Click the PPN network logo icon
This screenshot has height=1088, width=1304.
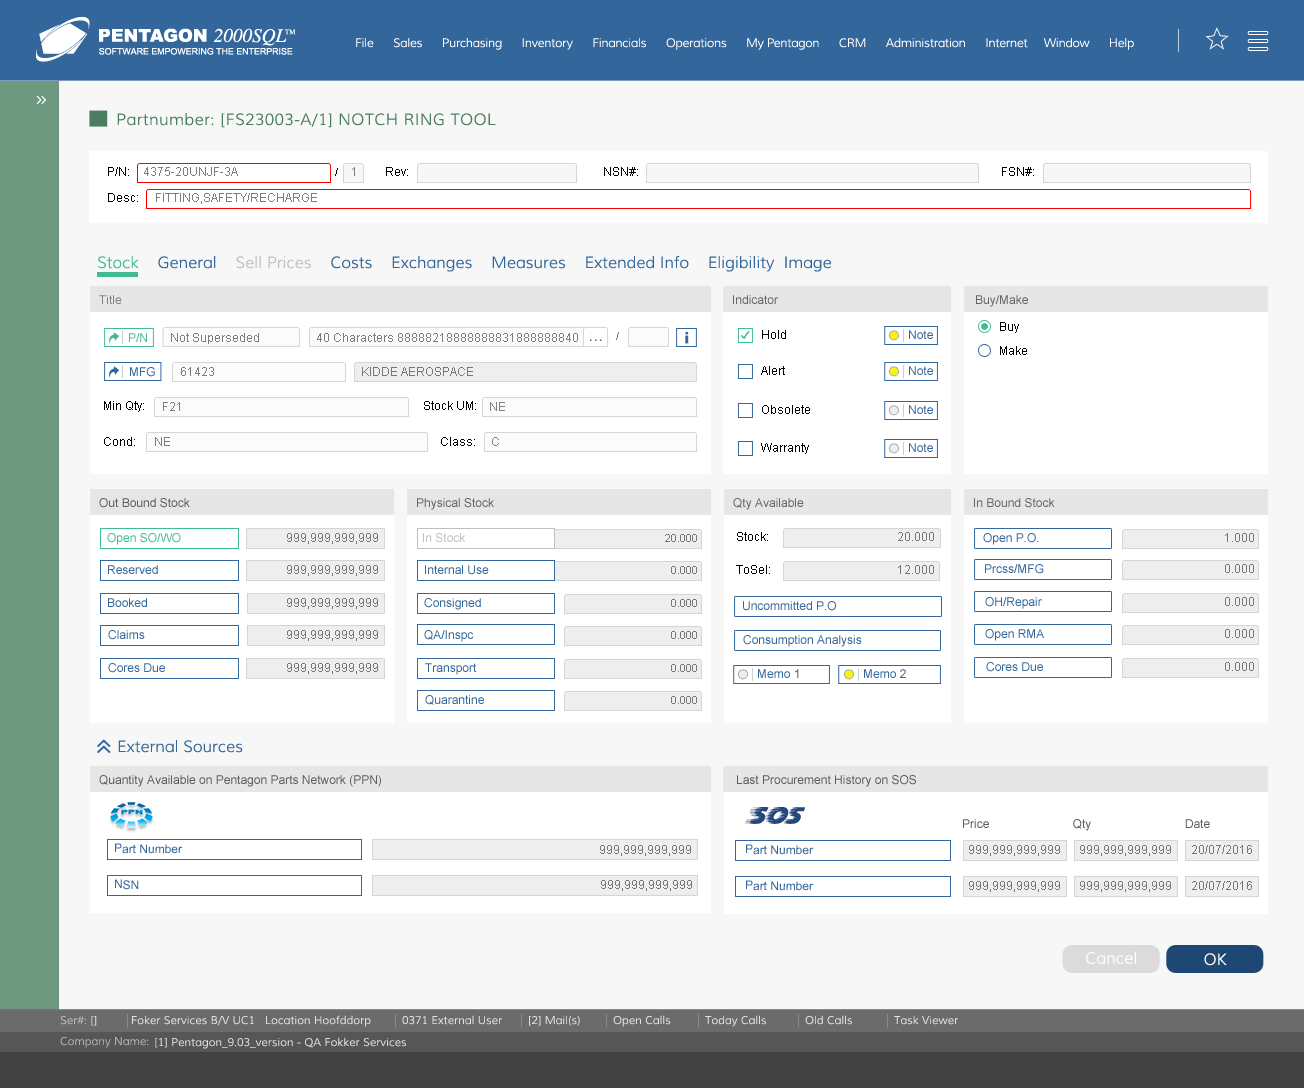click(x=131, y=816)
